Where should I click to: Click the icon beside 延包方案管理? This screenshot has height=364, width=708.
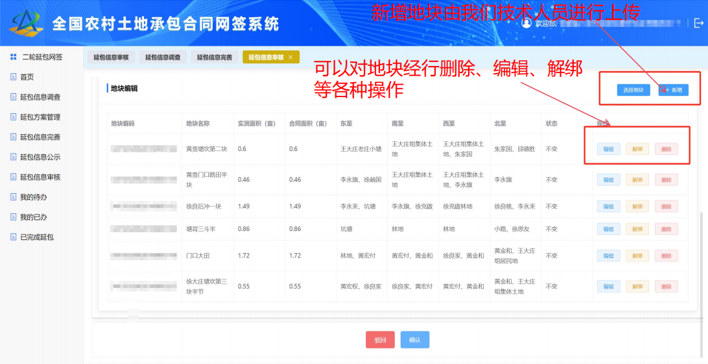[13, 117]
